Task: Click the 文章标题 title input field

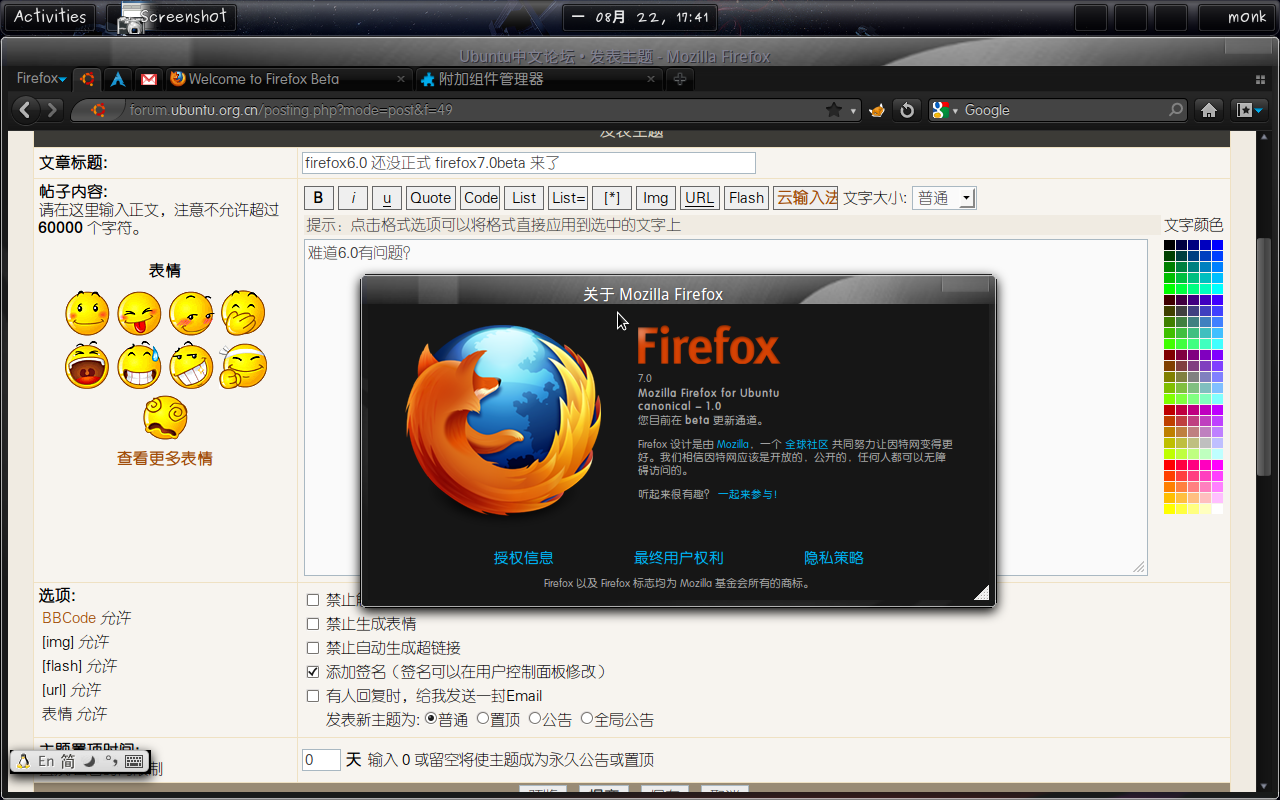Action: pos(529,163)
